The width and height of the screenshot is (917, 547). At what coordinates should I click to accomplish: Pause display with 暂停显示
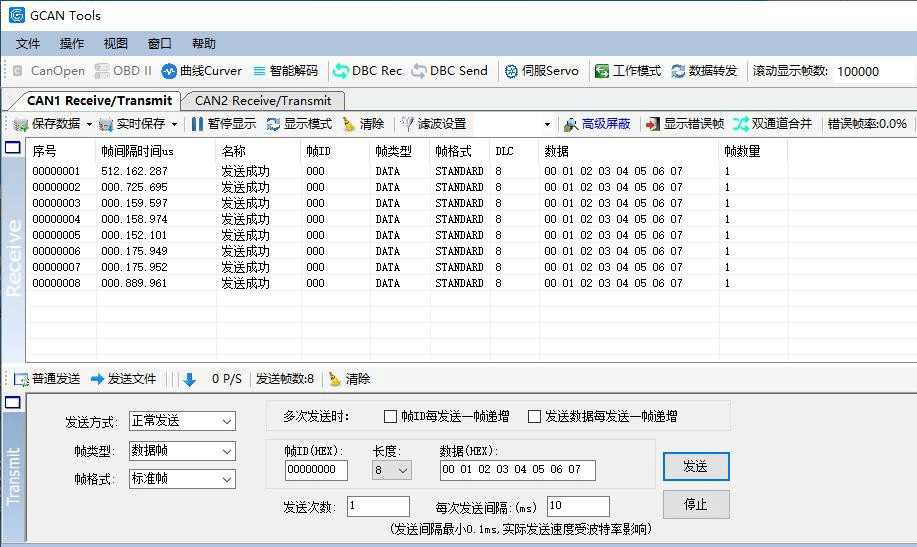click(223, 124)
